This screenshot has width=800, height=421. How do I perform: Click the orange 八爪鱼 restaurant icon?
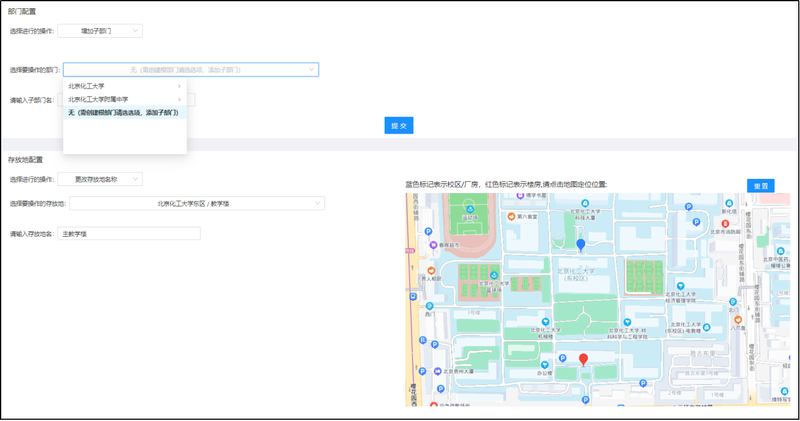point(738,320)
